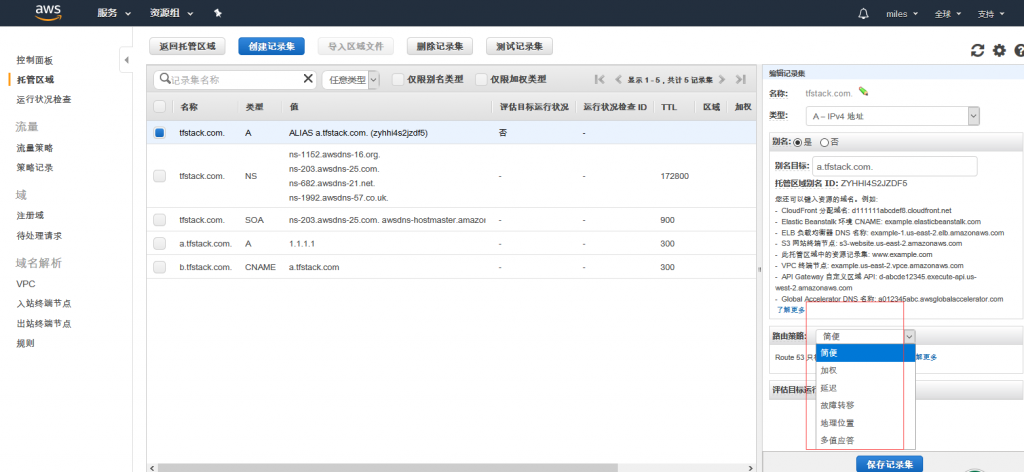Open 入站终端节点 in sidebar
This screenshot has height=472, width=1024.
coord(44,304)
